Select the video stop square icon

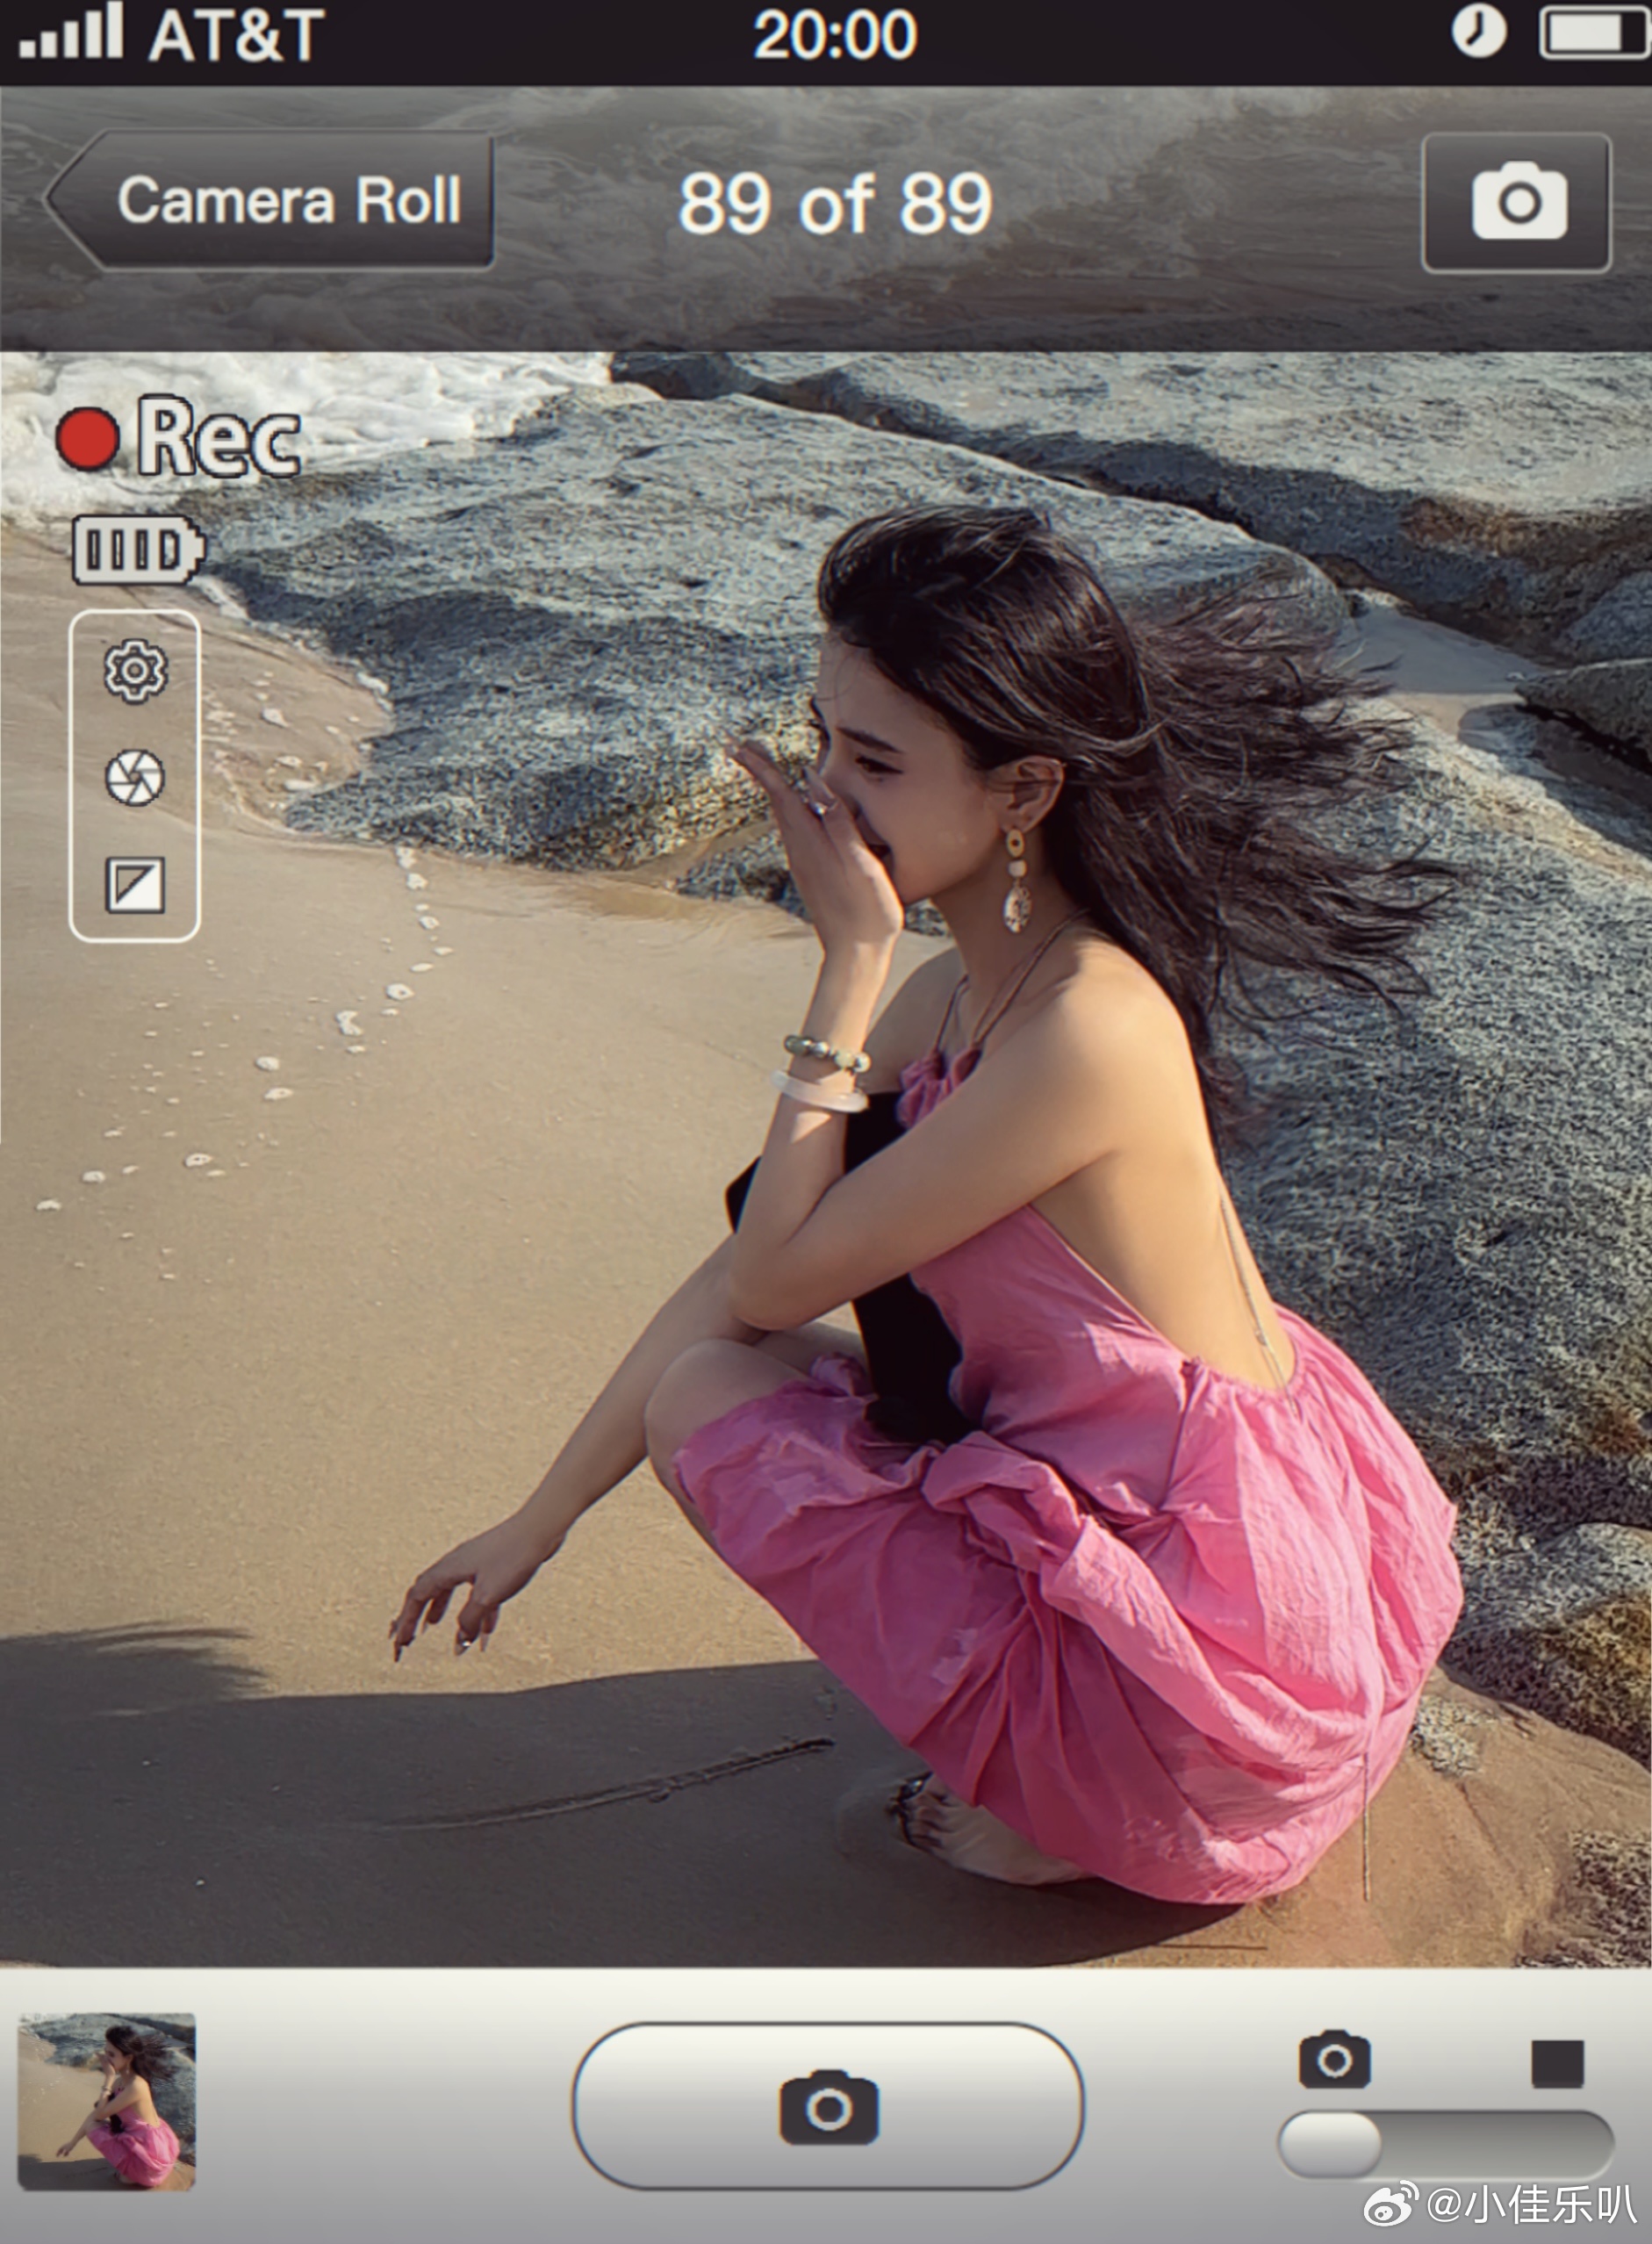[x=1557, y=2064]
